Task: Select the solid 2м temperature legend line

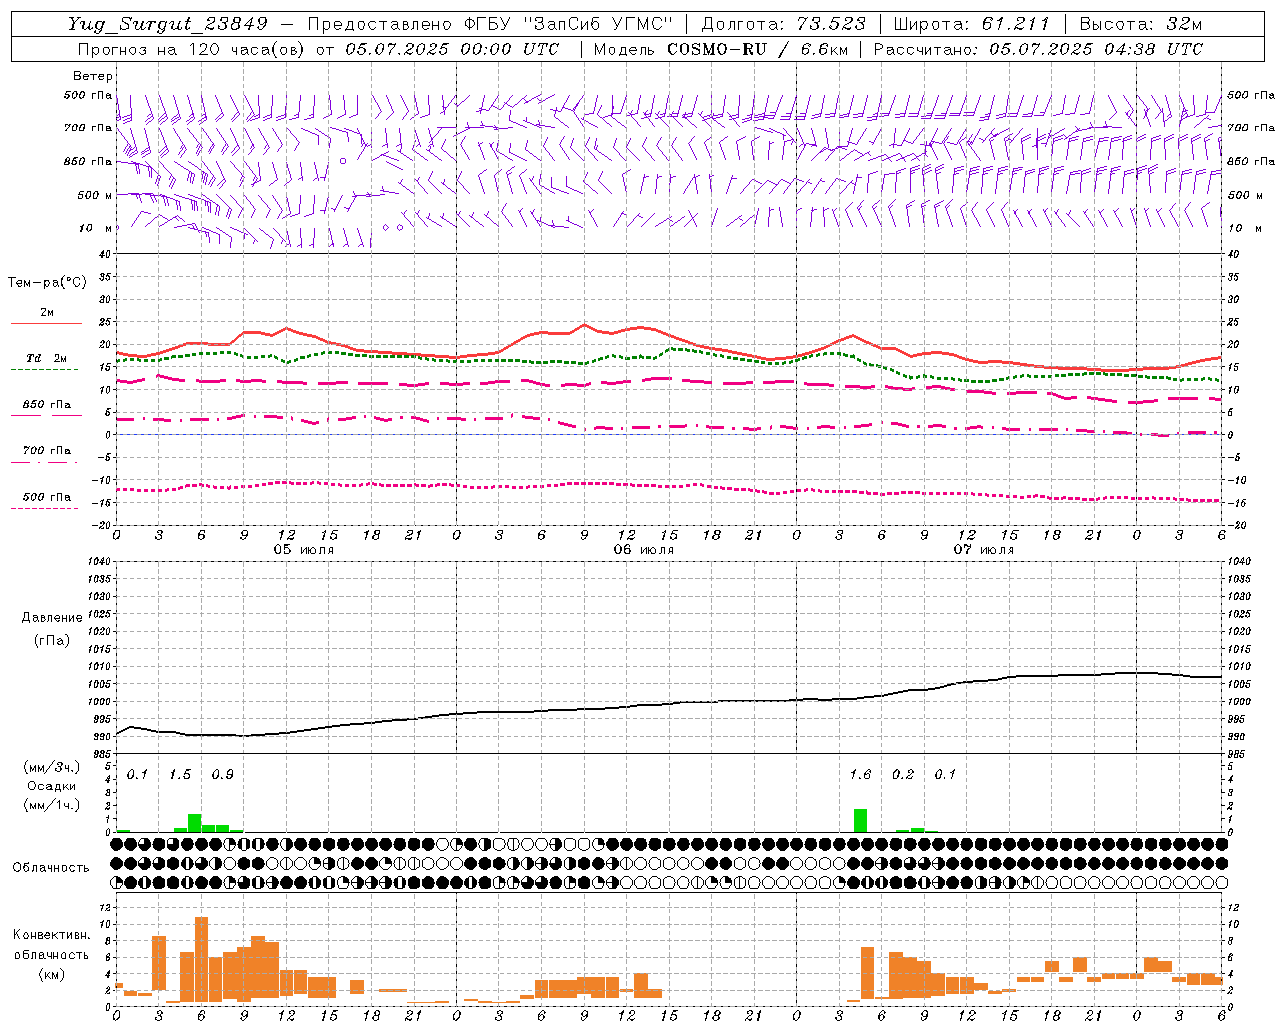Action: click(x=46, y=323)
